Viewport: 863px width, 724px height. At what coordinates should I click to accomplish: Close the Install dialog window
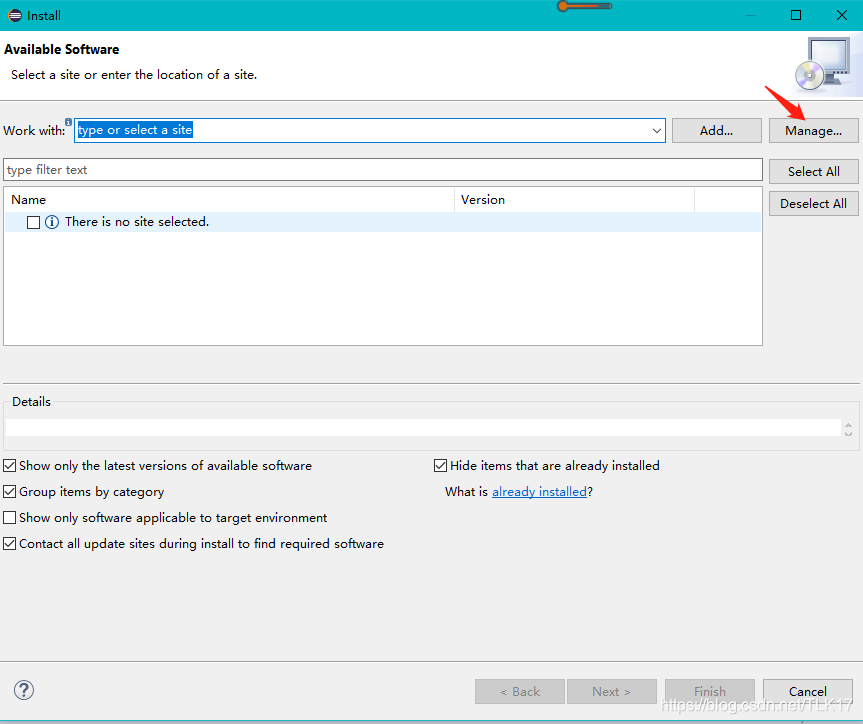tap(842, 15)
